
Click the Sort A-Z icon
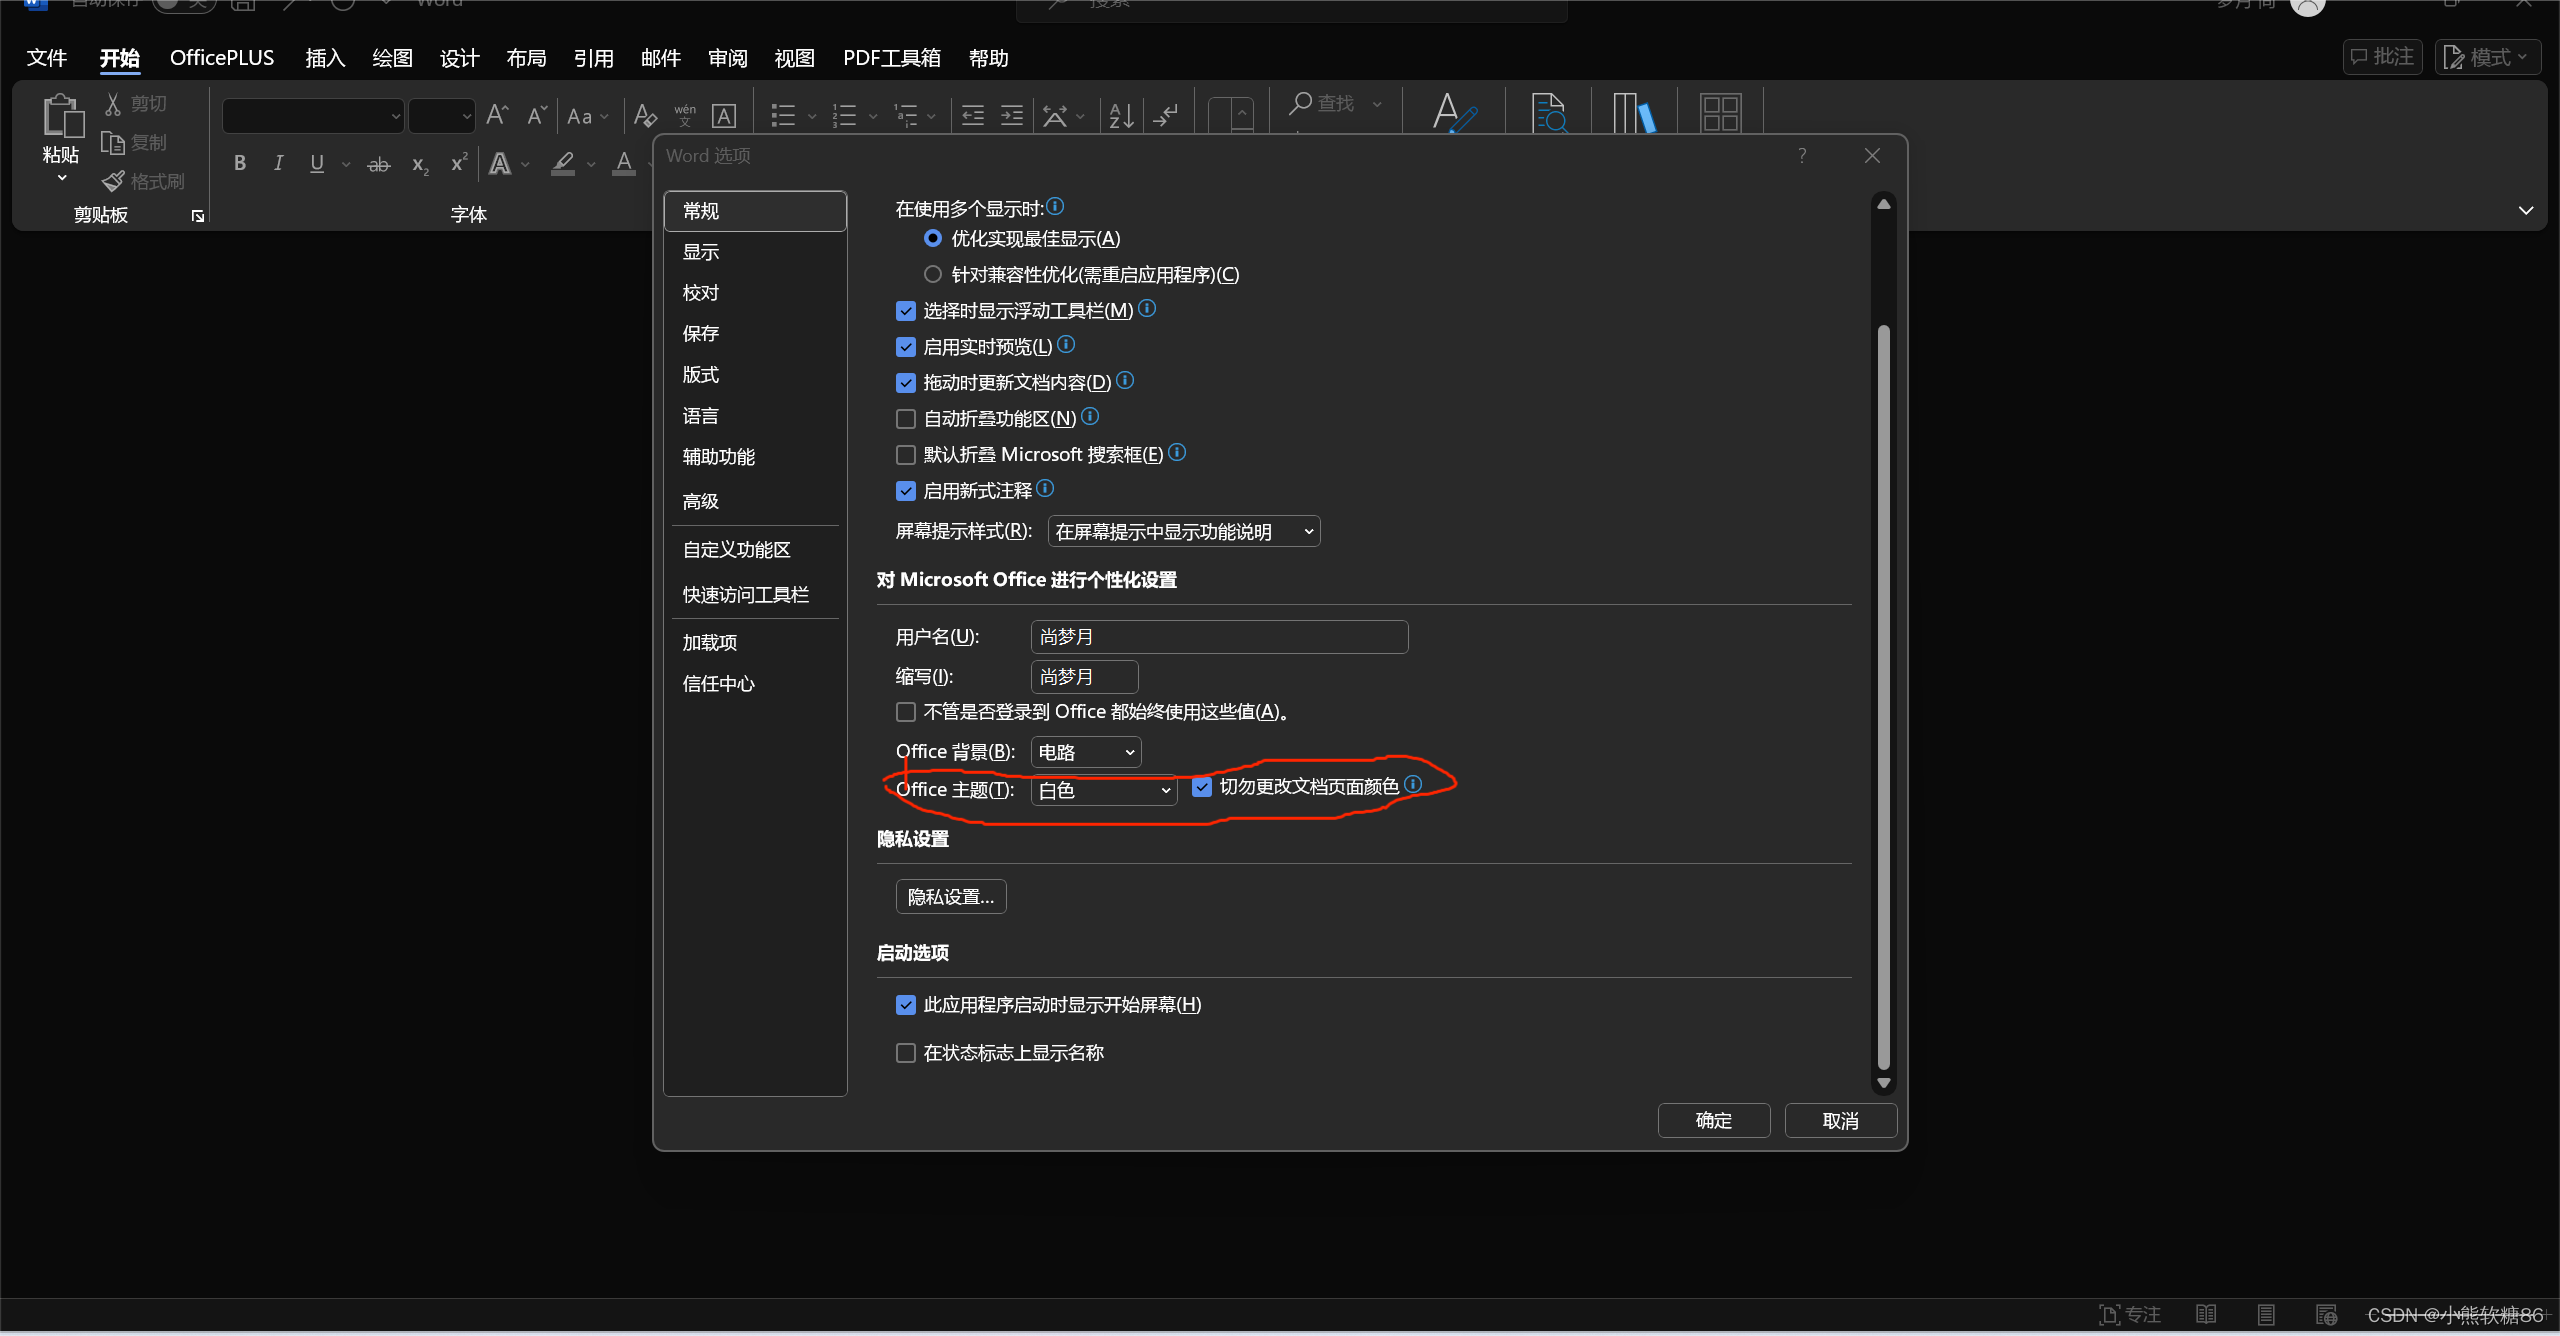tap(1121, 116)
